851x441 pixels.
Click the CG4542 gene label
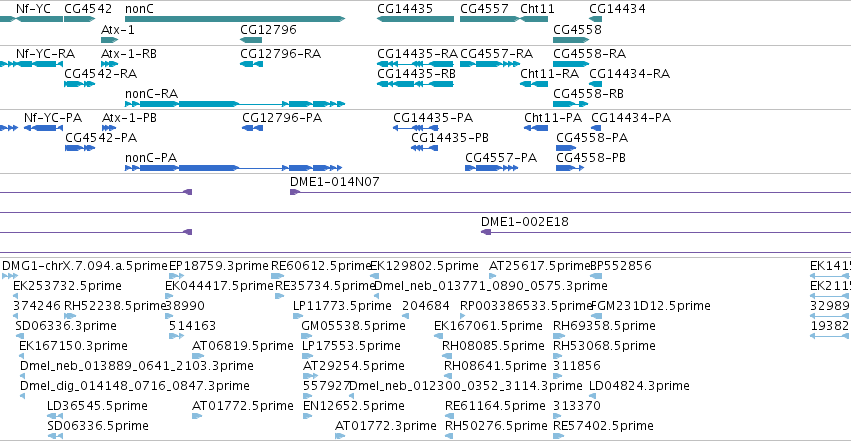point(88,9)
